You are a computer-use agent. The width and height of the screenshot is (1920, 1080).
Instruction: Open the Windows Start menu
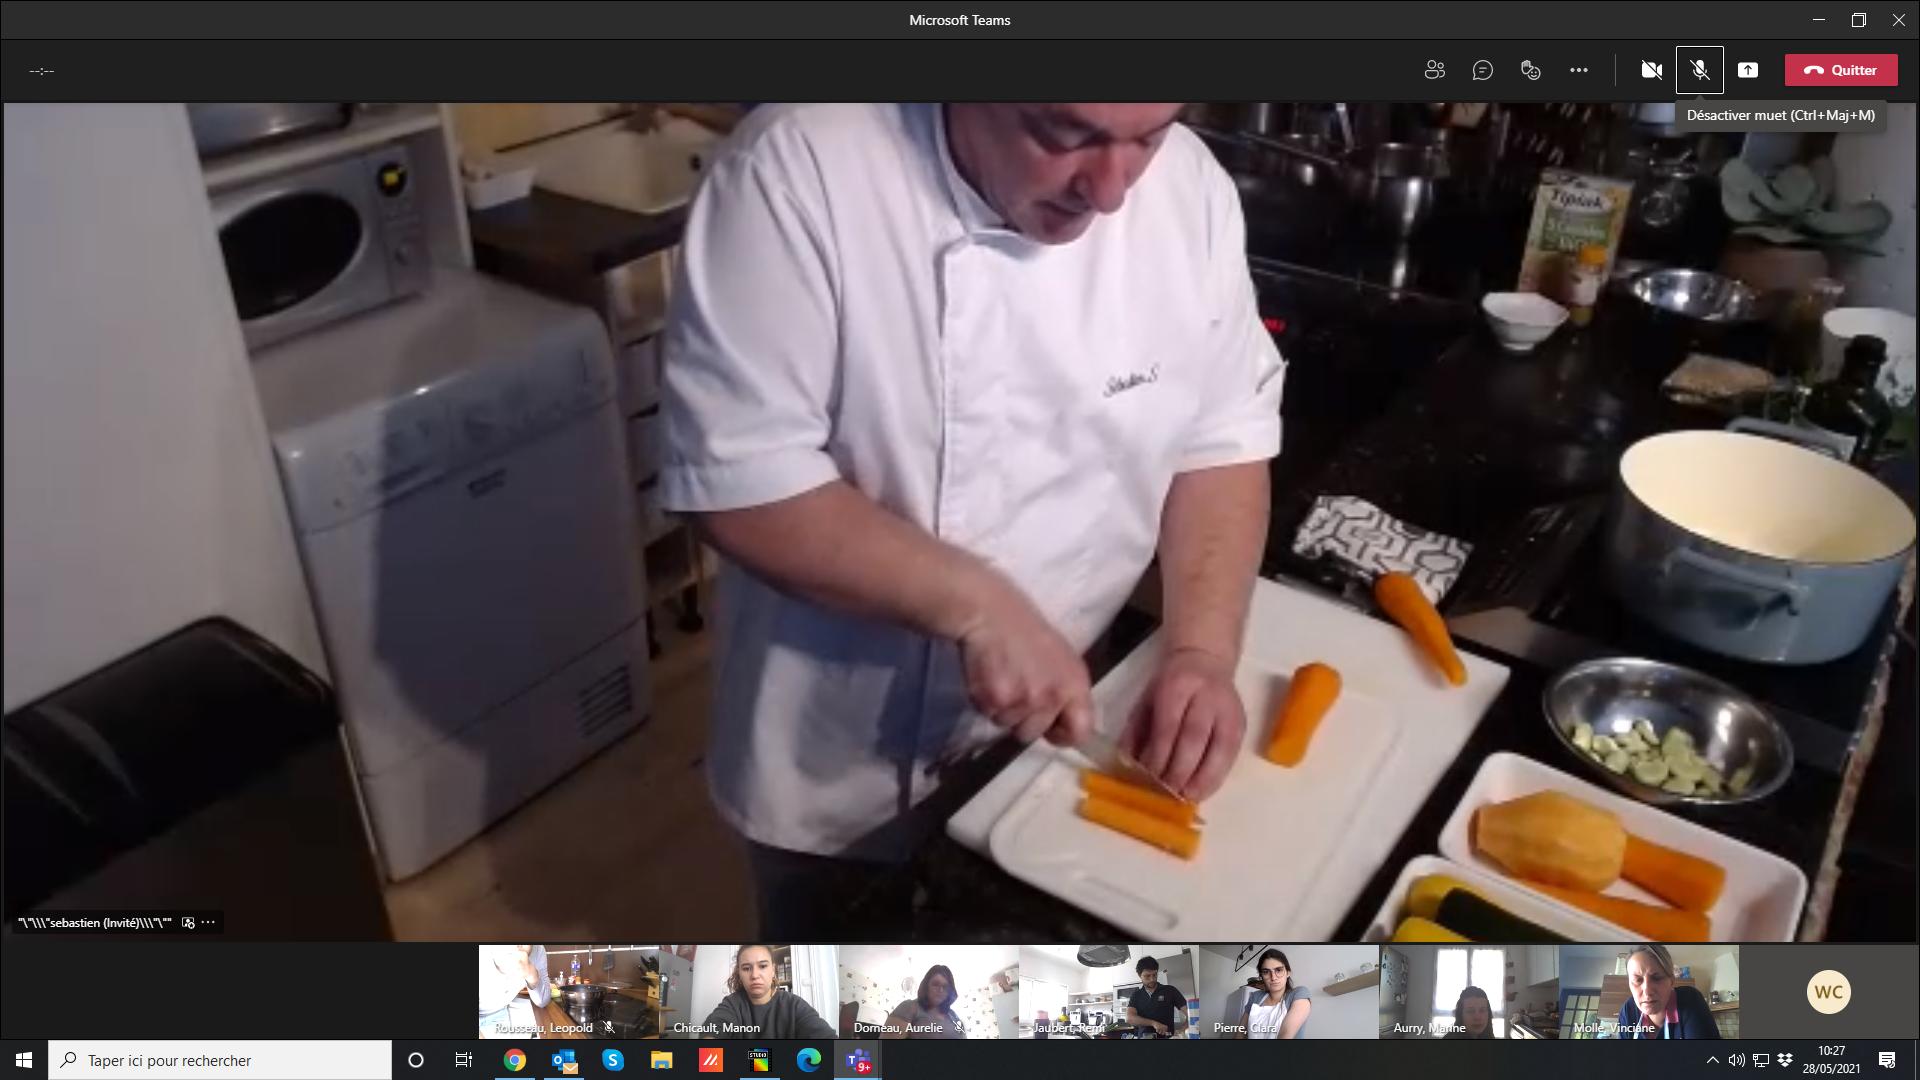click(24, 1060)
